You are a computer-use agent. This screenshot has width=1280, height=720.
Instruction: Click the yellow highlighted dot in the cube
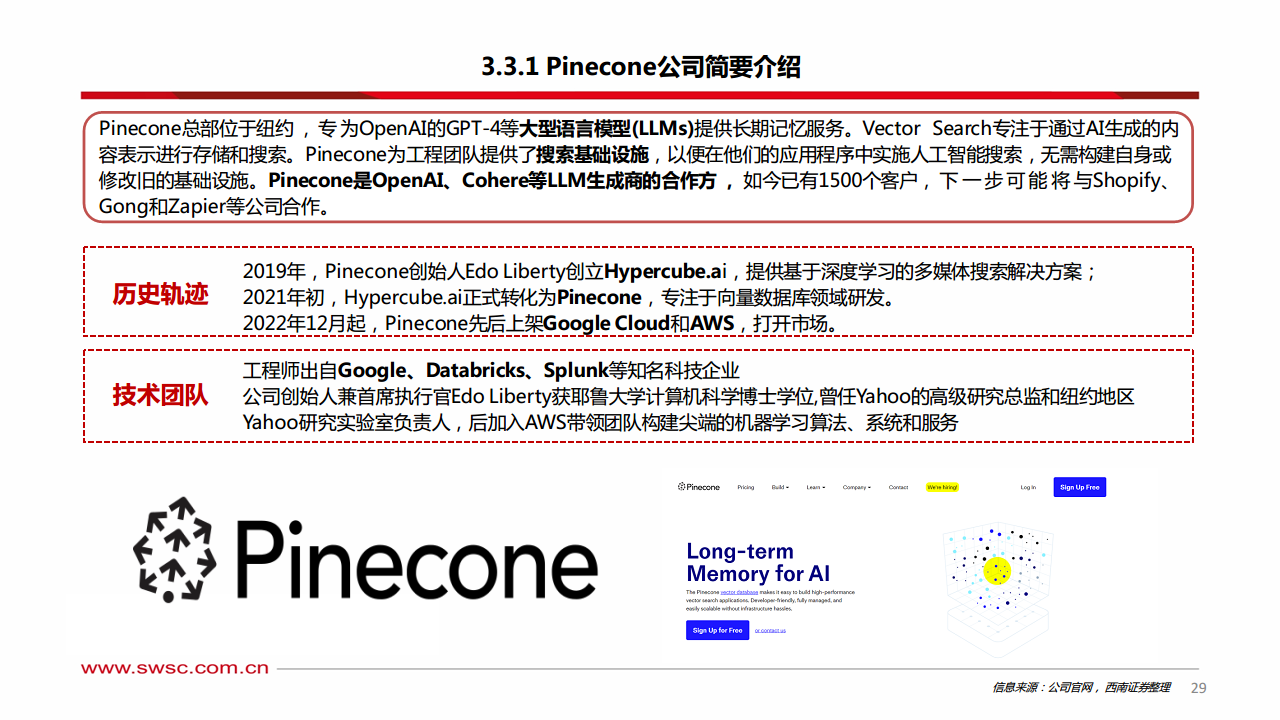[x=997, y=573]
